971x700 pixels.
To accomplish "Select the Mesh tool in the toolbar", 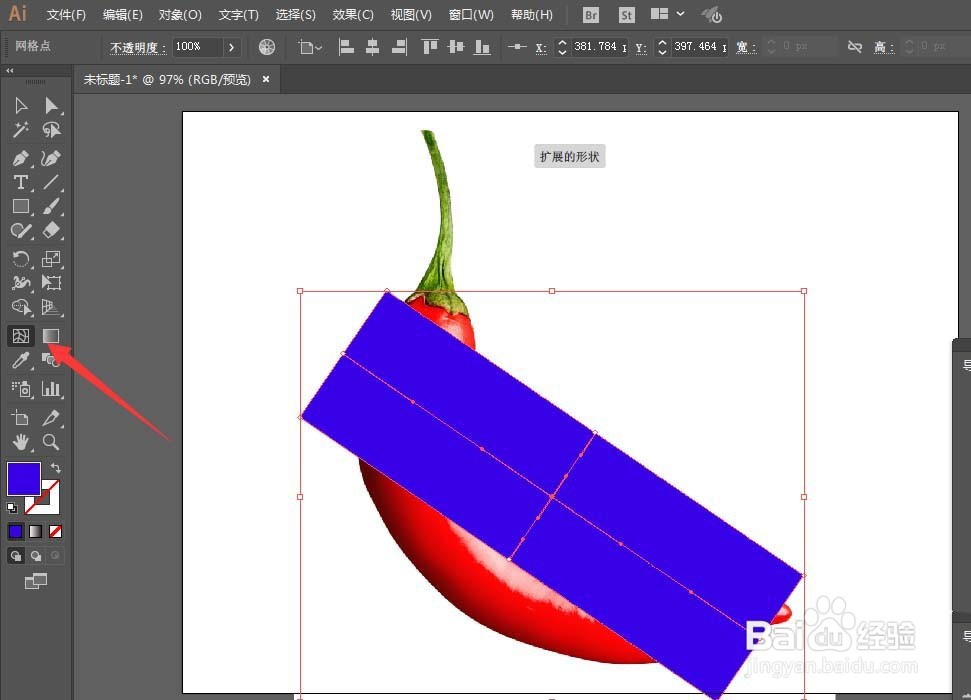I will tap(20, 336).
